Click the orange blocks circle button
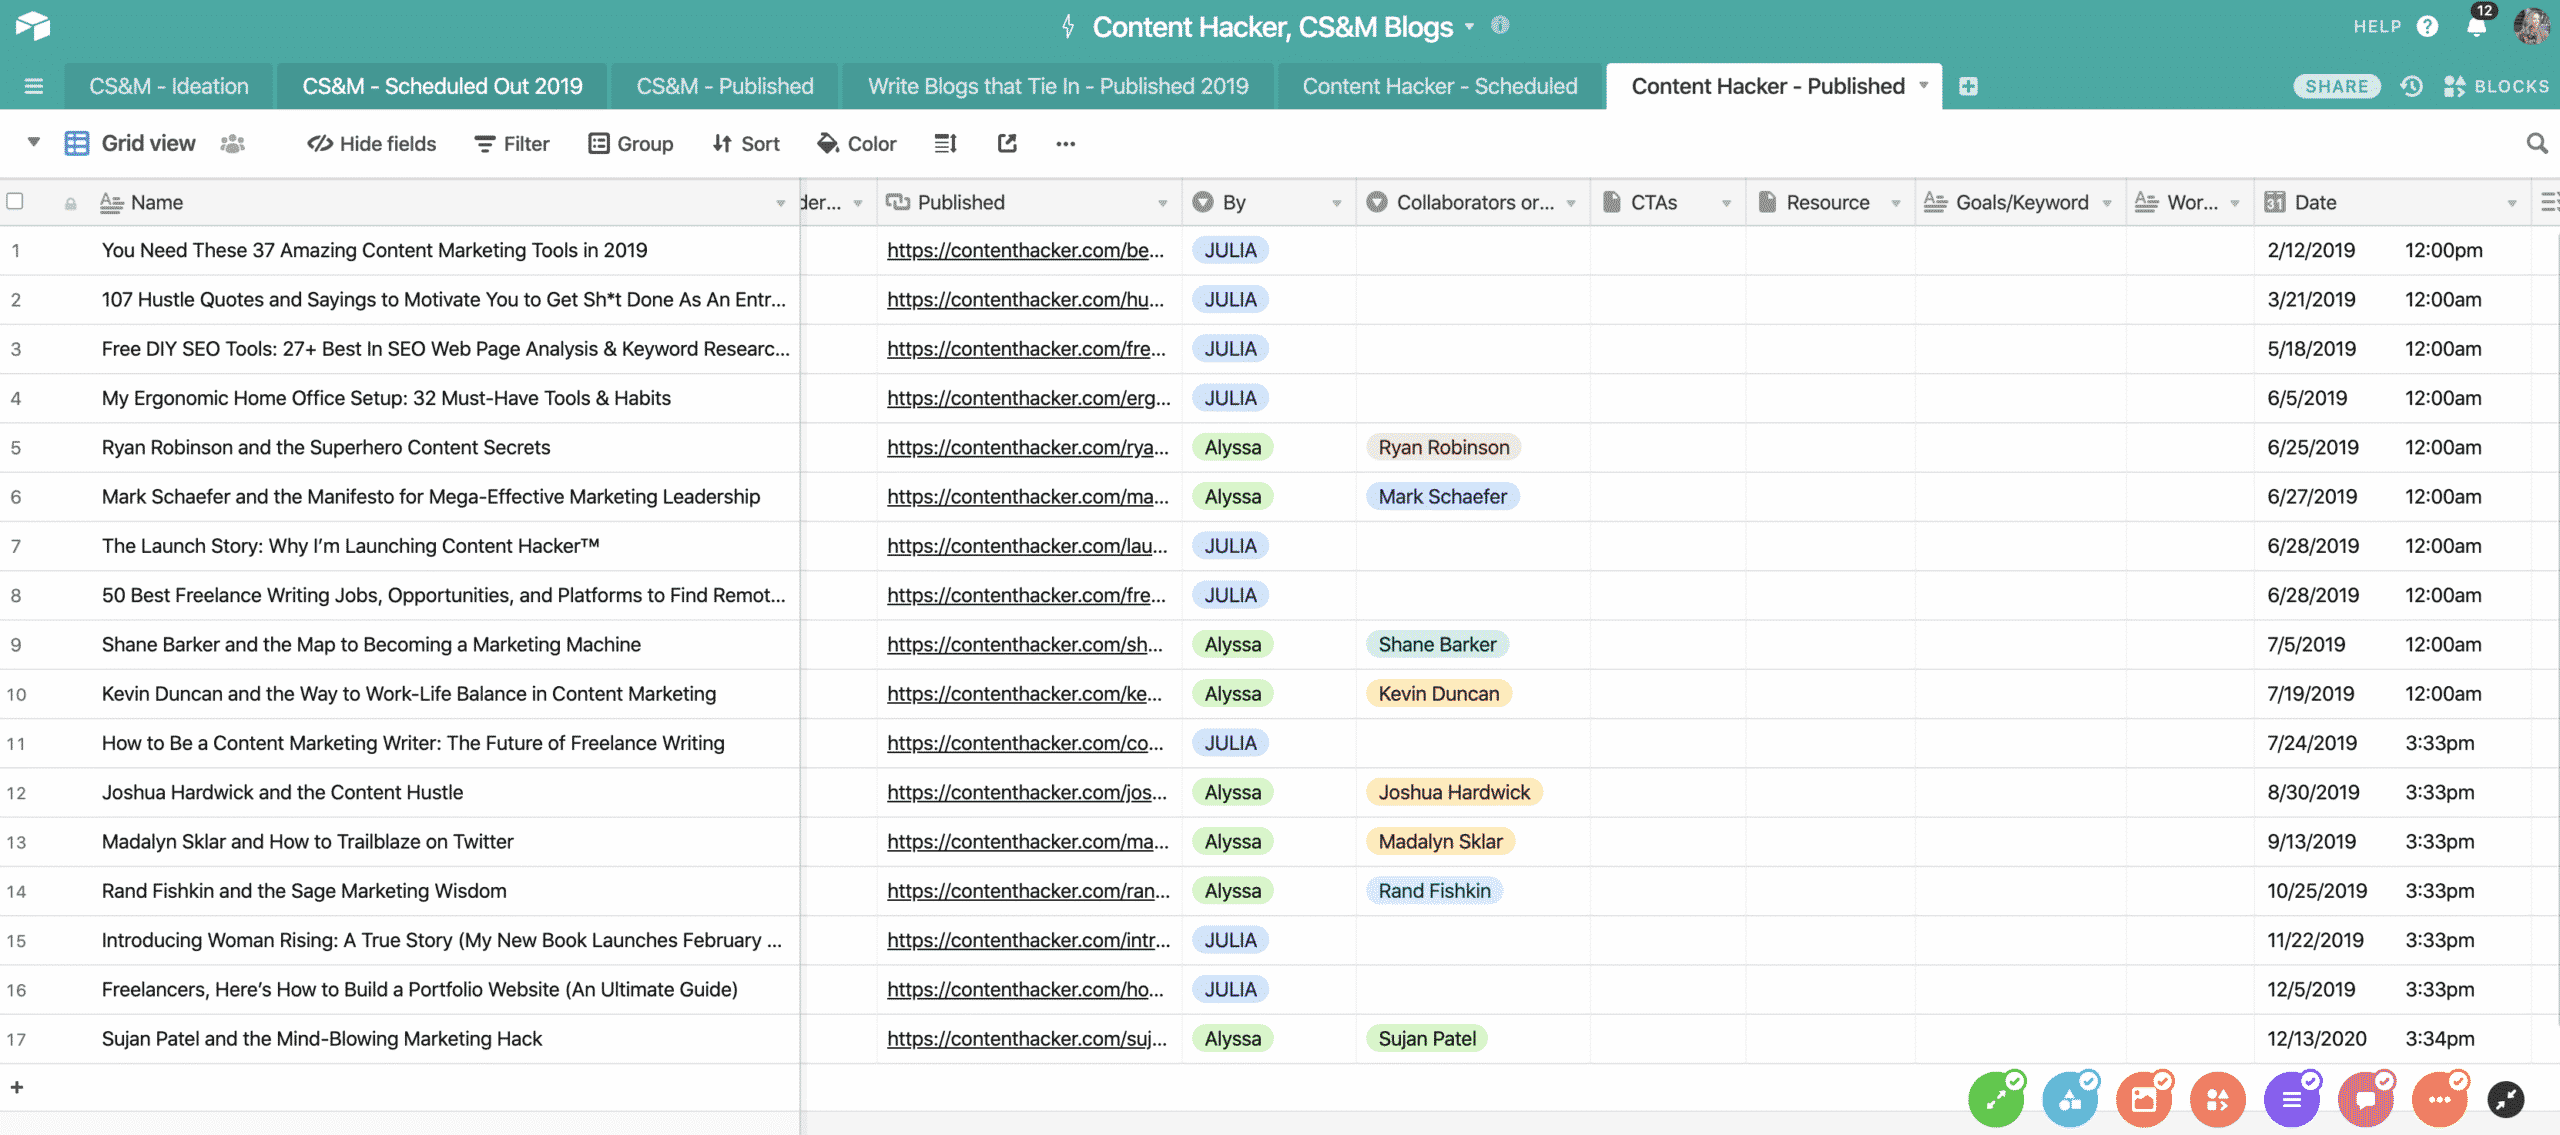The height and width of the screenshot is (1135, 2560). click(x=2218, y=1099)
